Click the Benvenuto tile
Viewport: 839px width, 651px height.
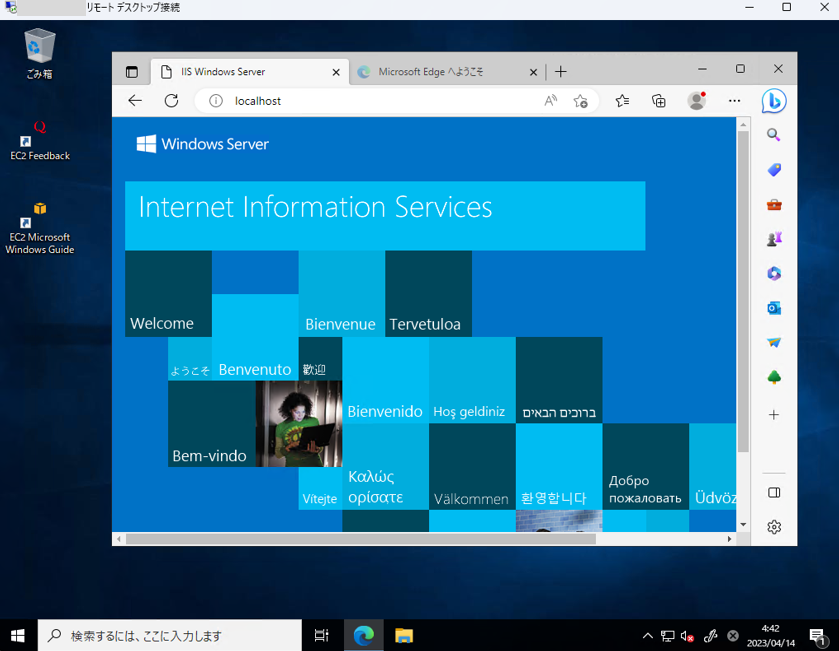(x=255, y=337)
